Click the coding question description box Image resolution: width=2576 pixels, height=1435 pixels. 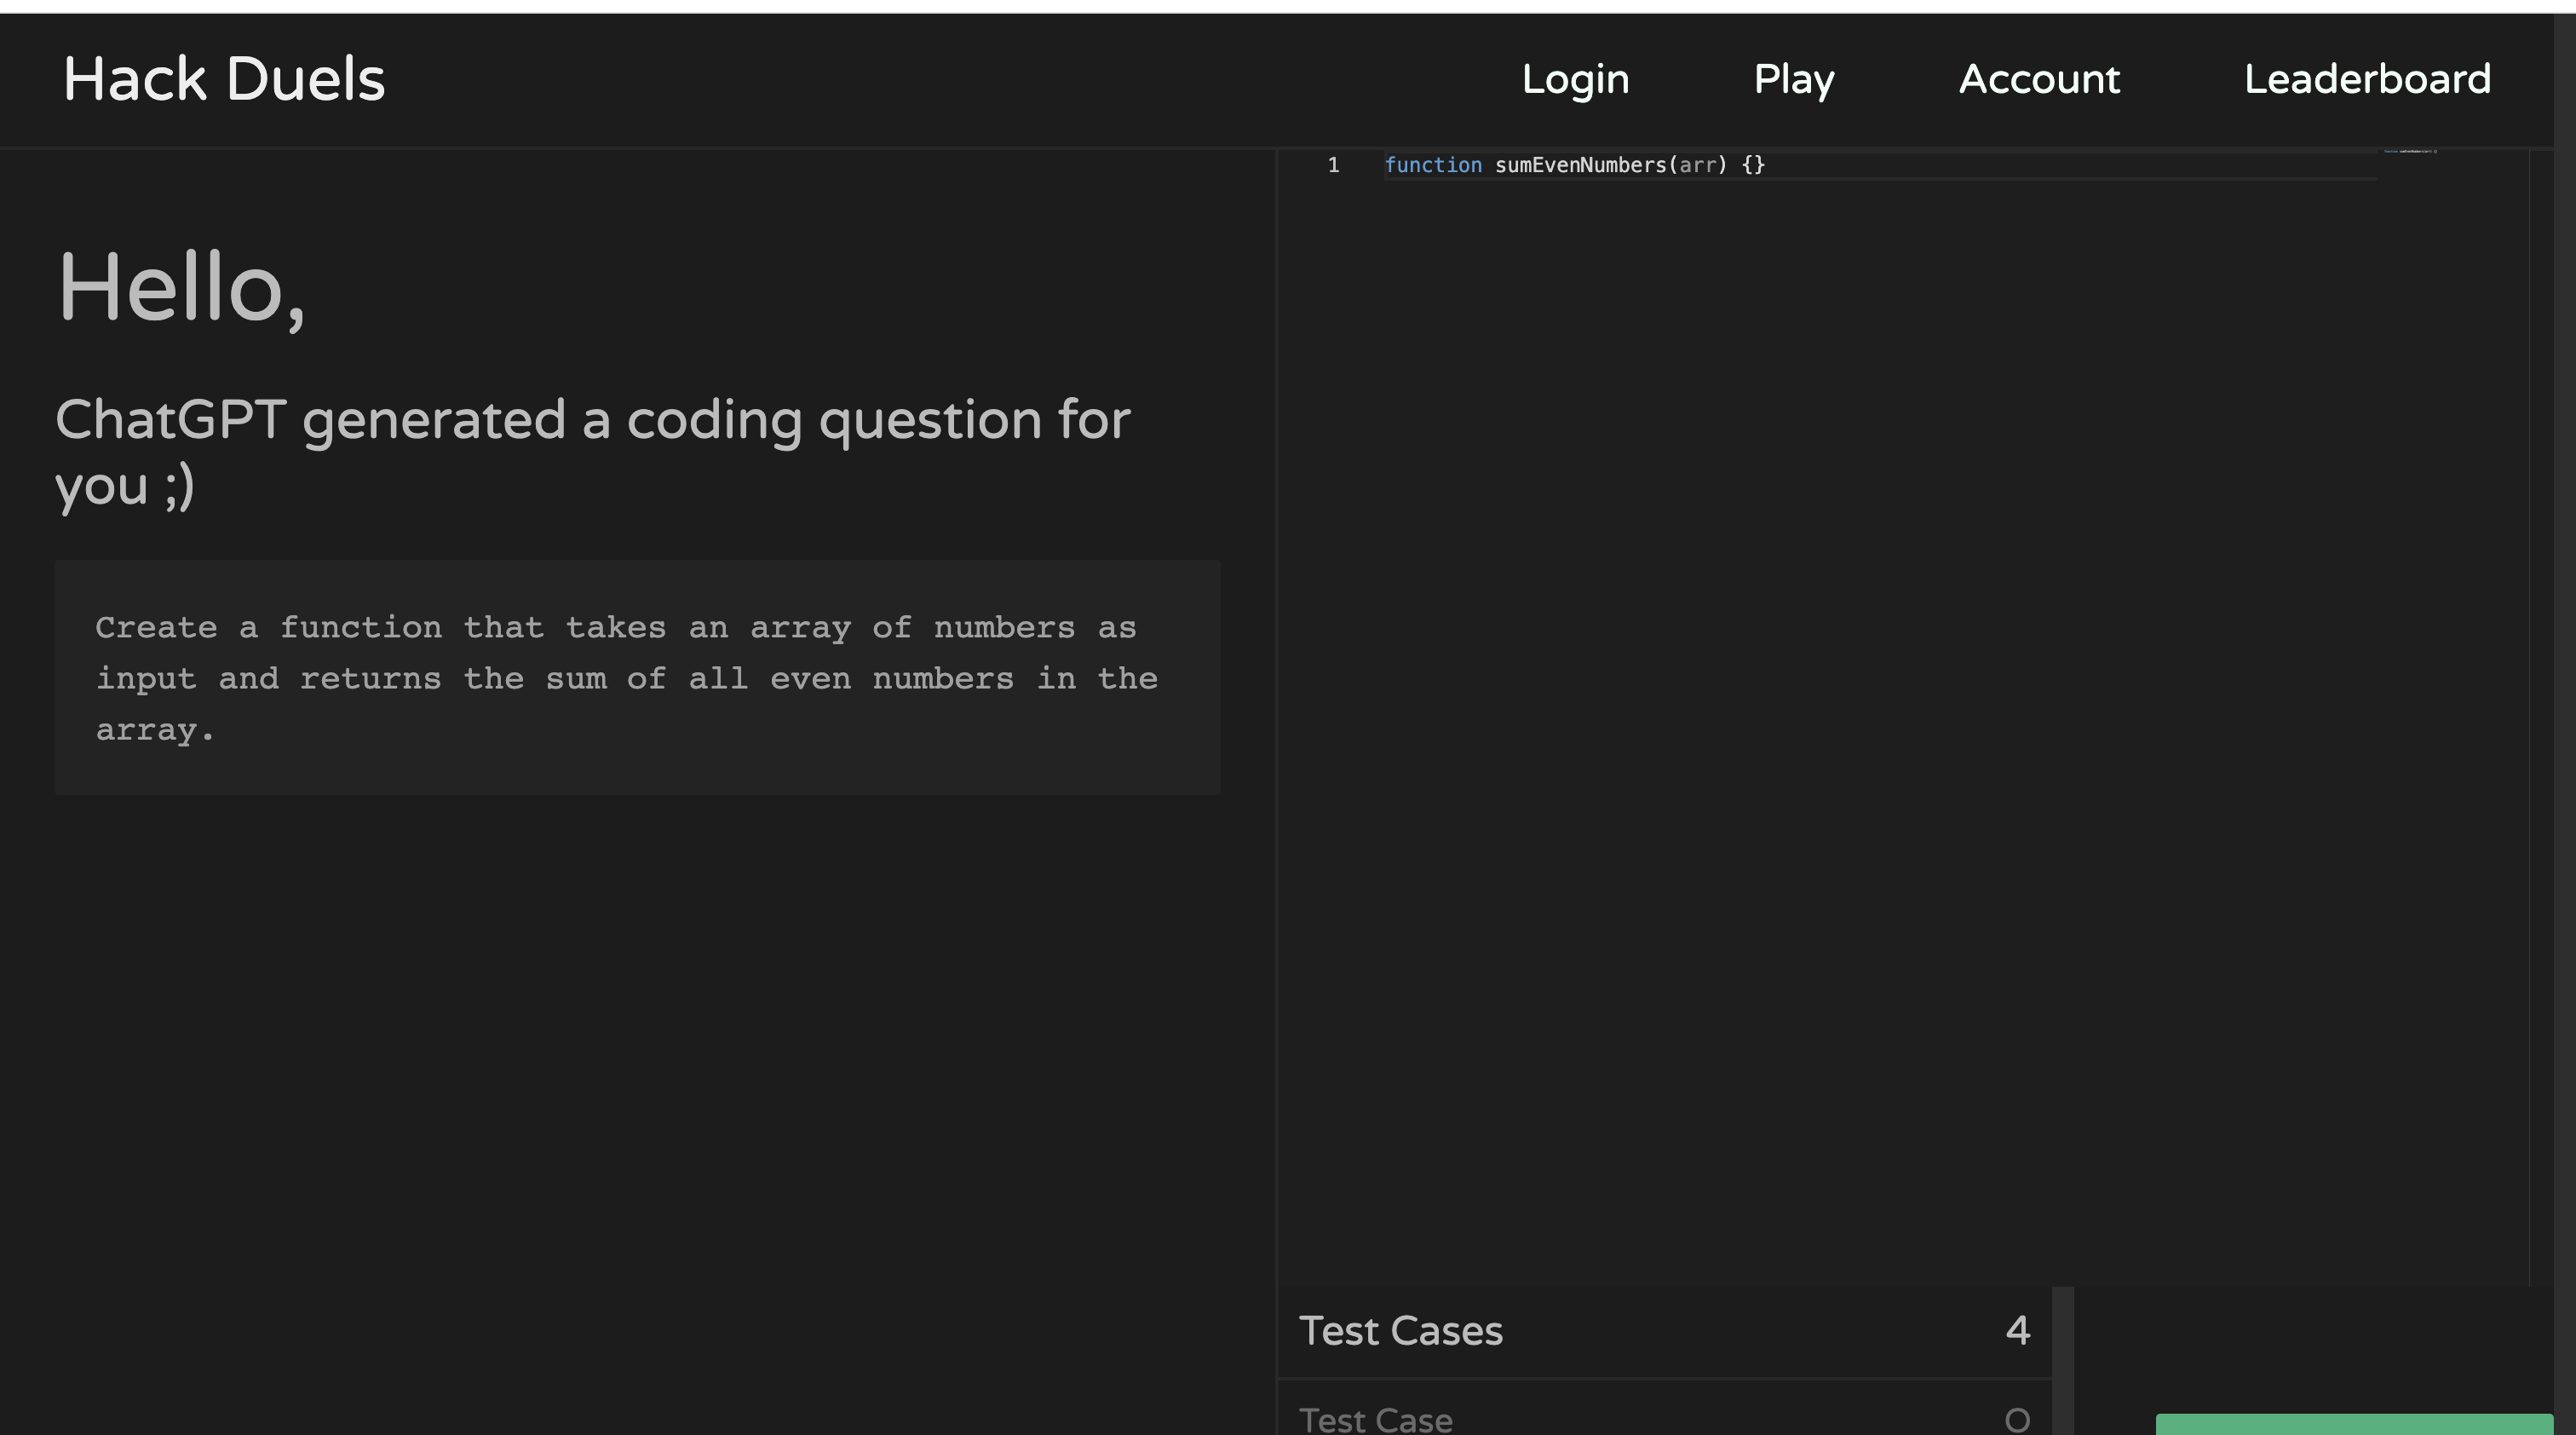(637, 678)
